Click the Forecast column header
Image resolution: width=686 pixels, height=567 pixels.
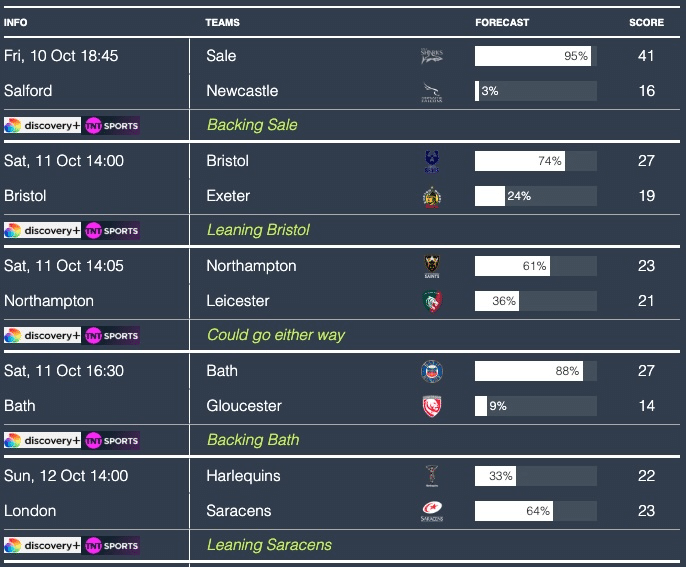(x=502, y=22)
